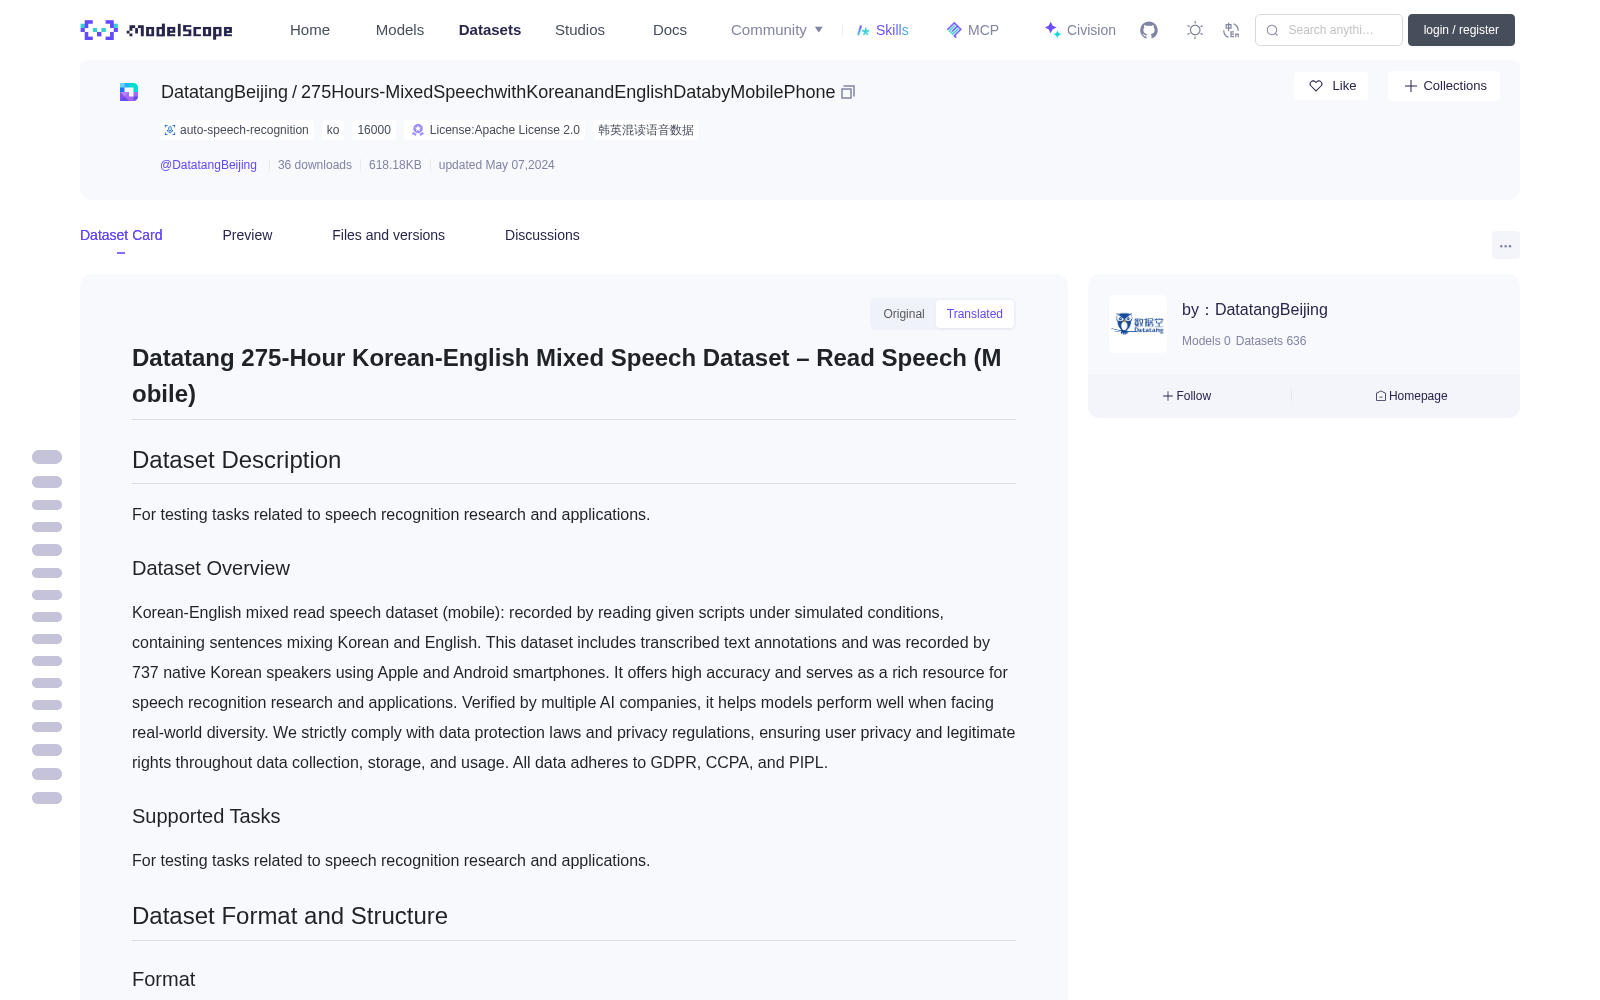Viewport: 1600px width, 1000px height.
Task: Open the Skills link
Action: (882, 30)
